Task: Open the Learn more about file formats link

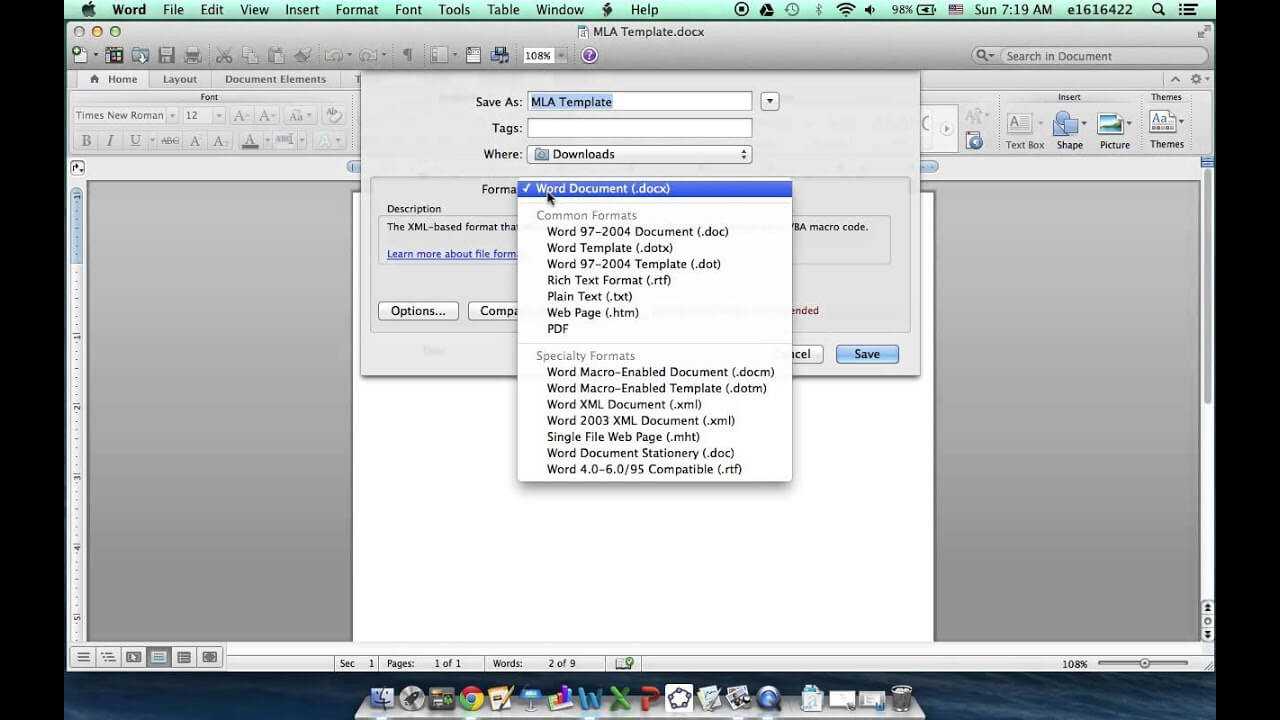Action: [x=452, y=254]
